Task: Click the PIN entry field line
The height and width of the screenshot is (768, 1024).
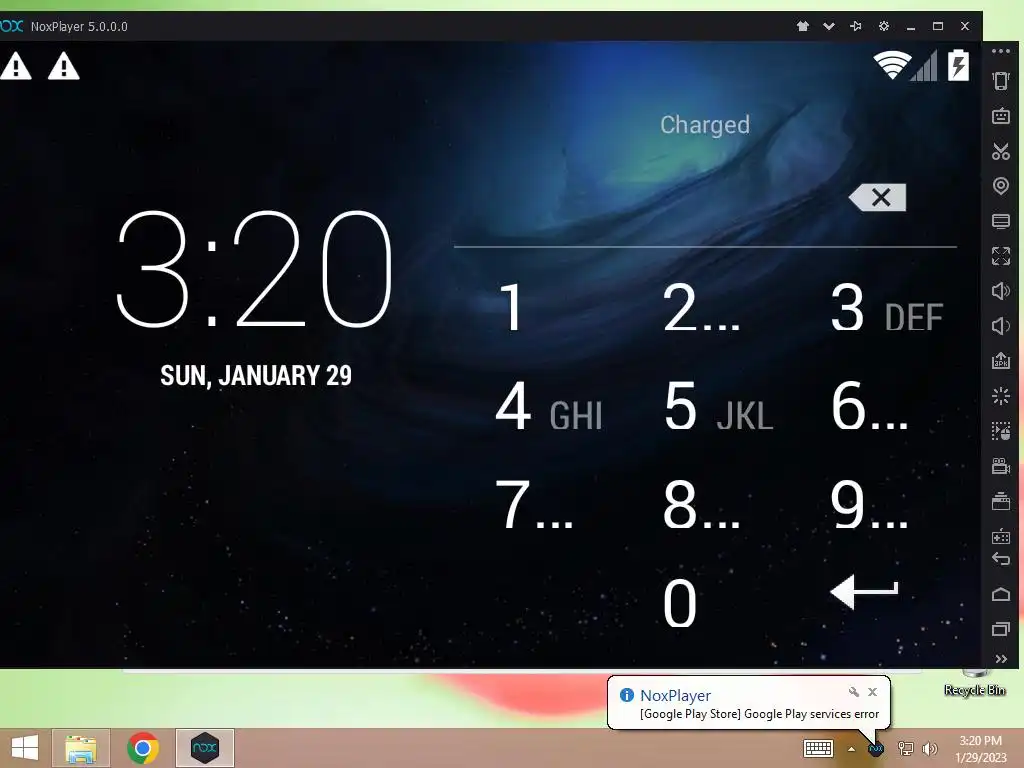Action: tap(705, 246)
